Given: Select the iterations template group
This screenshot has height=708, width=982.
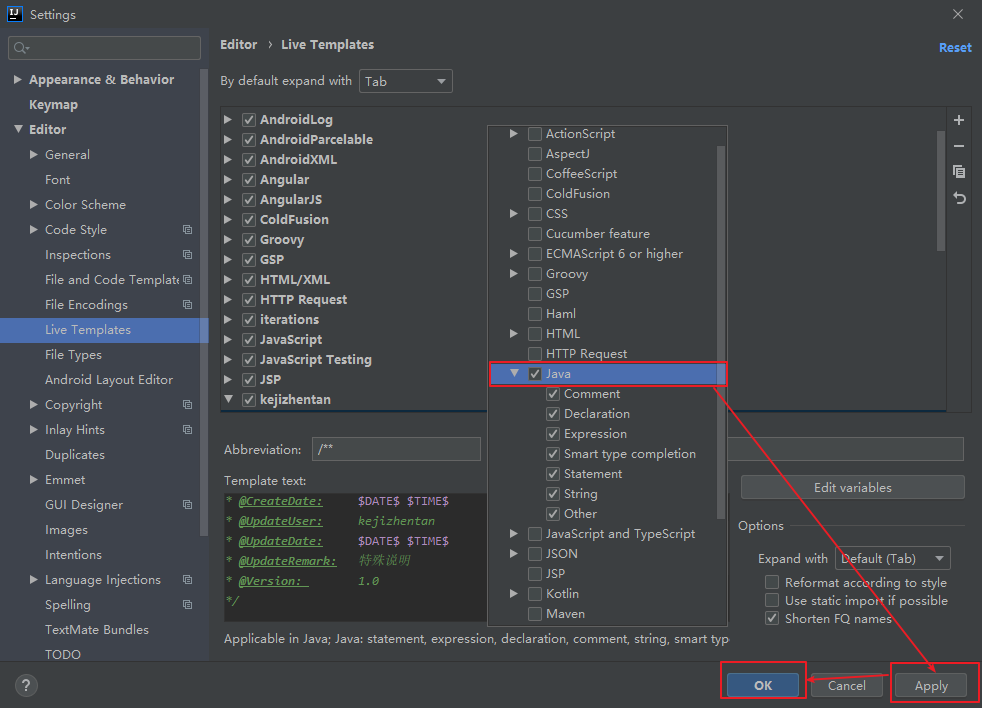Looking at the screenshot, I should 289,320.
